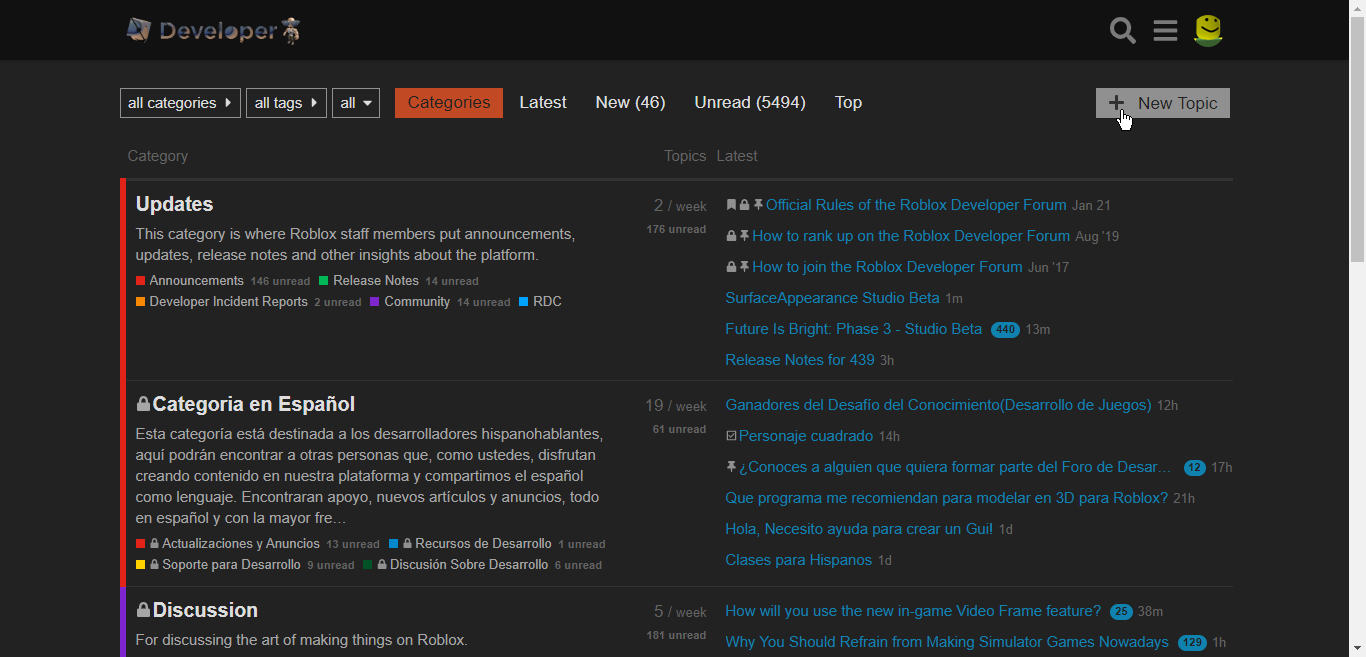
Task: Open the hamburger menu icon
Action: 1165,30
